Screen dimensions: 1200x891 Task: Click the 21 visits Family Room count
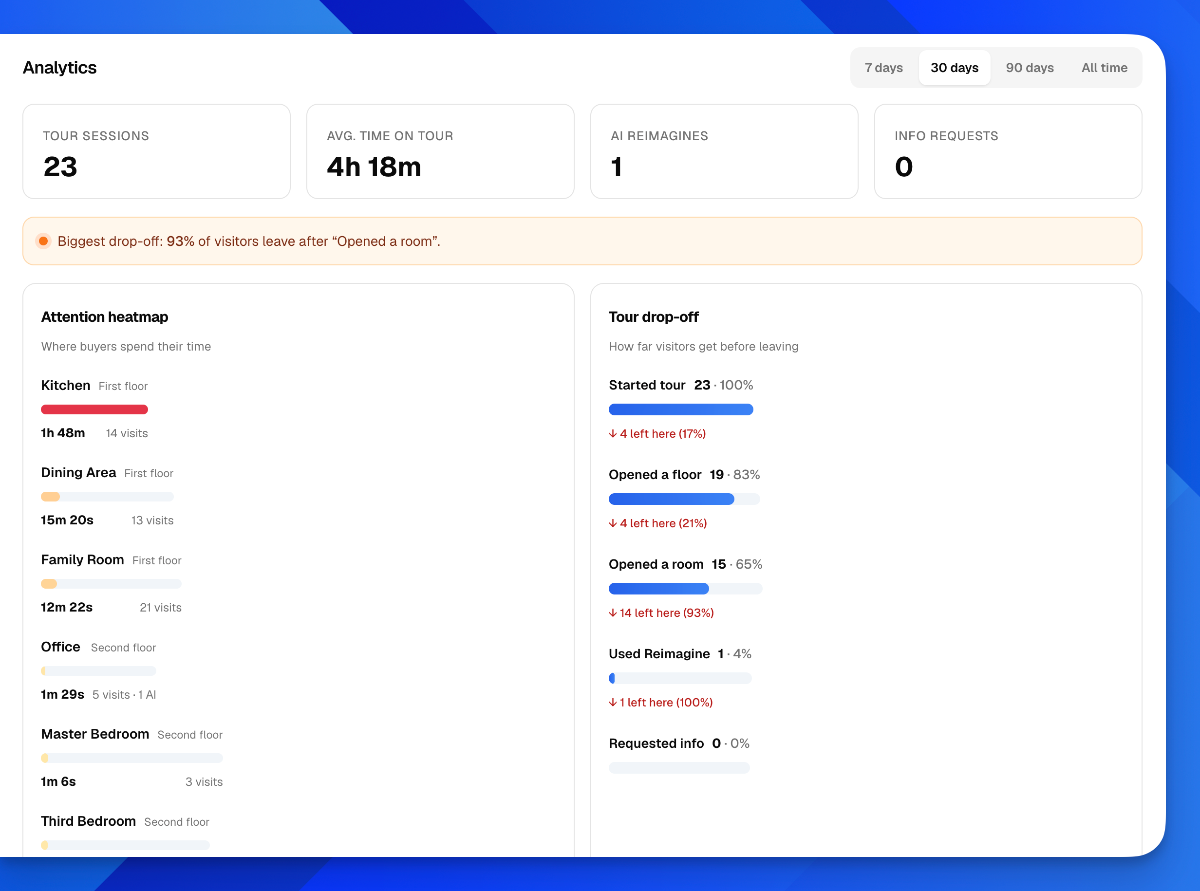pyautogui.click(x=161, y=607)
